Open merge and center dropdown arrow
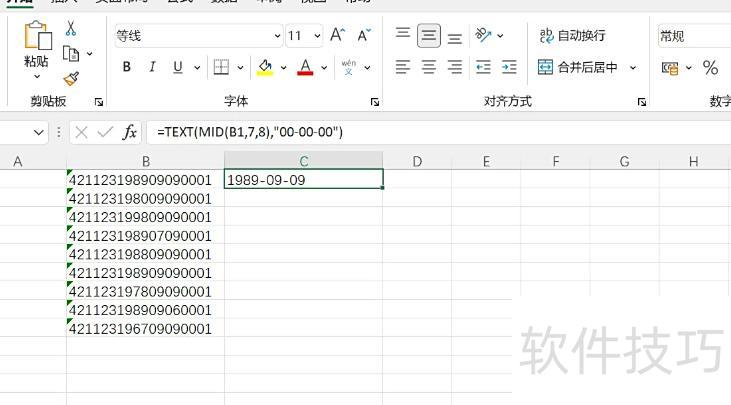 click(633, 68)
